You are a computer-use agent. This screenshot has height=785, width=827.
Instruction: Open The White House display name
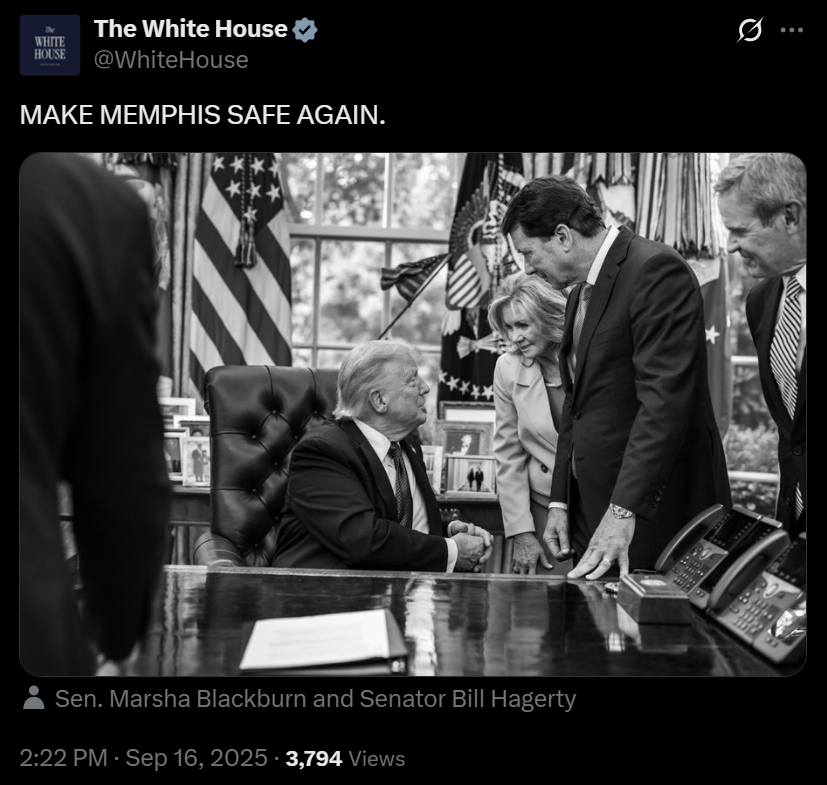click(190, 29)
